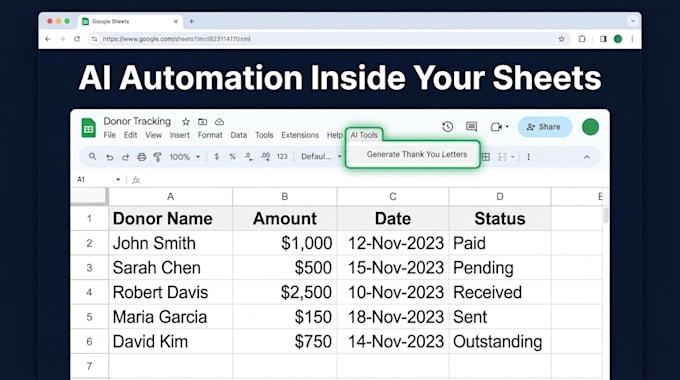Open the green account avatar in Sheets
The height and width of the screenshot is (380, 680).
point(590,127)
